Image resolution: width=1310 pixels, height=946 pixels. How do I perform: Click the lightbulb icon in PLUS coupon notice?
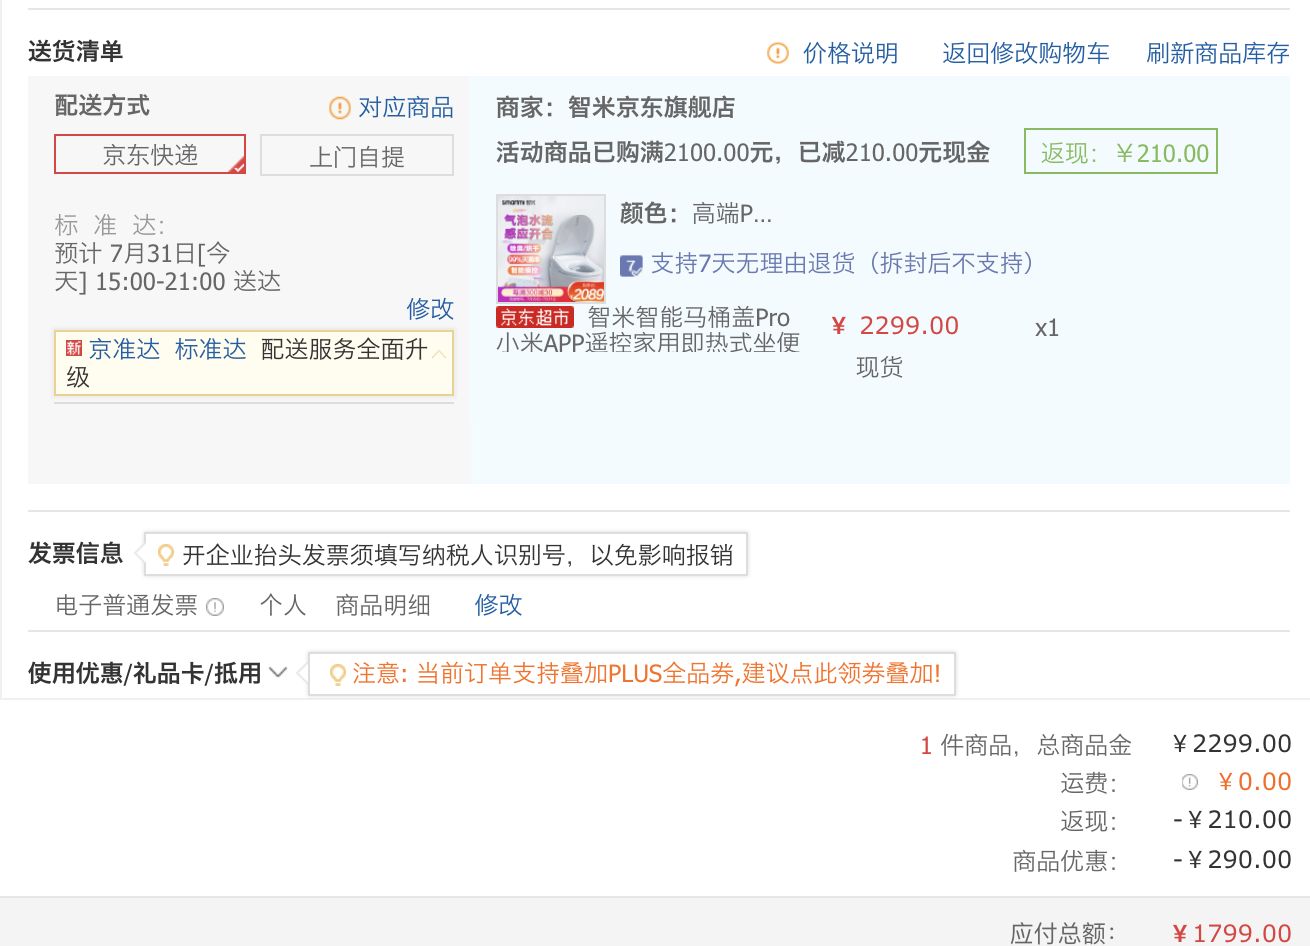(x=337, y=675)
